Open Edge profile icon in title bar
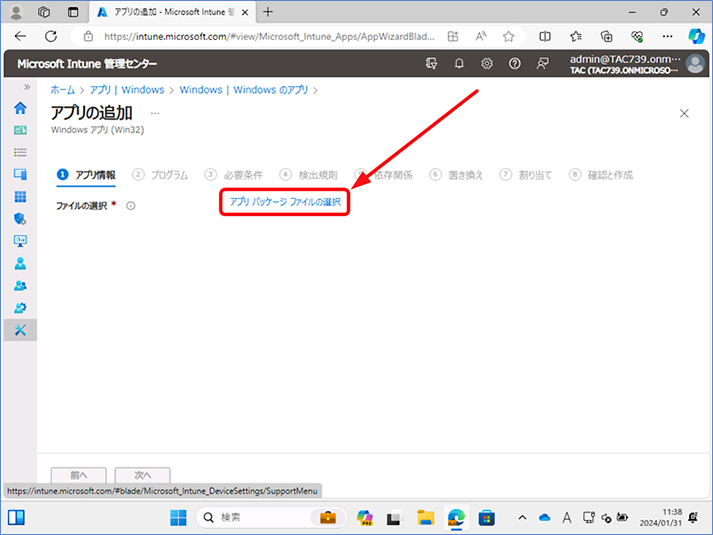Screen dimensions: 713x535 (16, 12)
